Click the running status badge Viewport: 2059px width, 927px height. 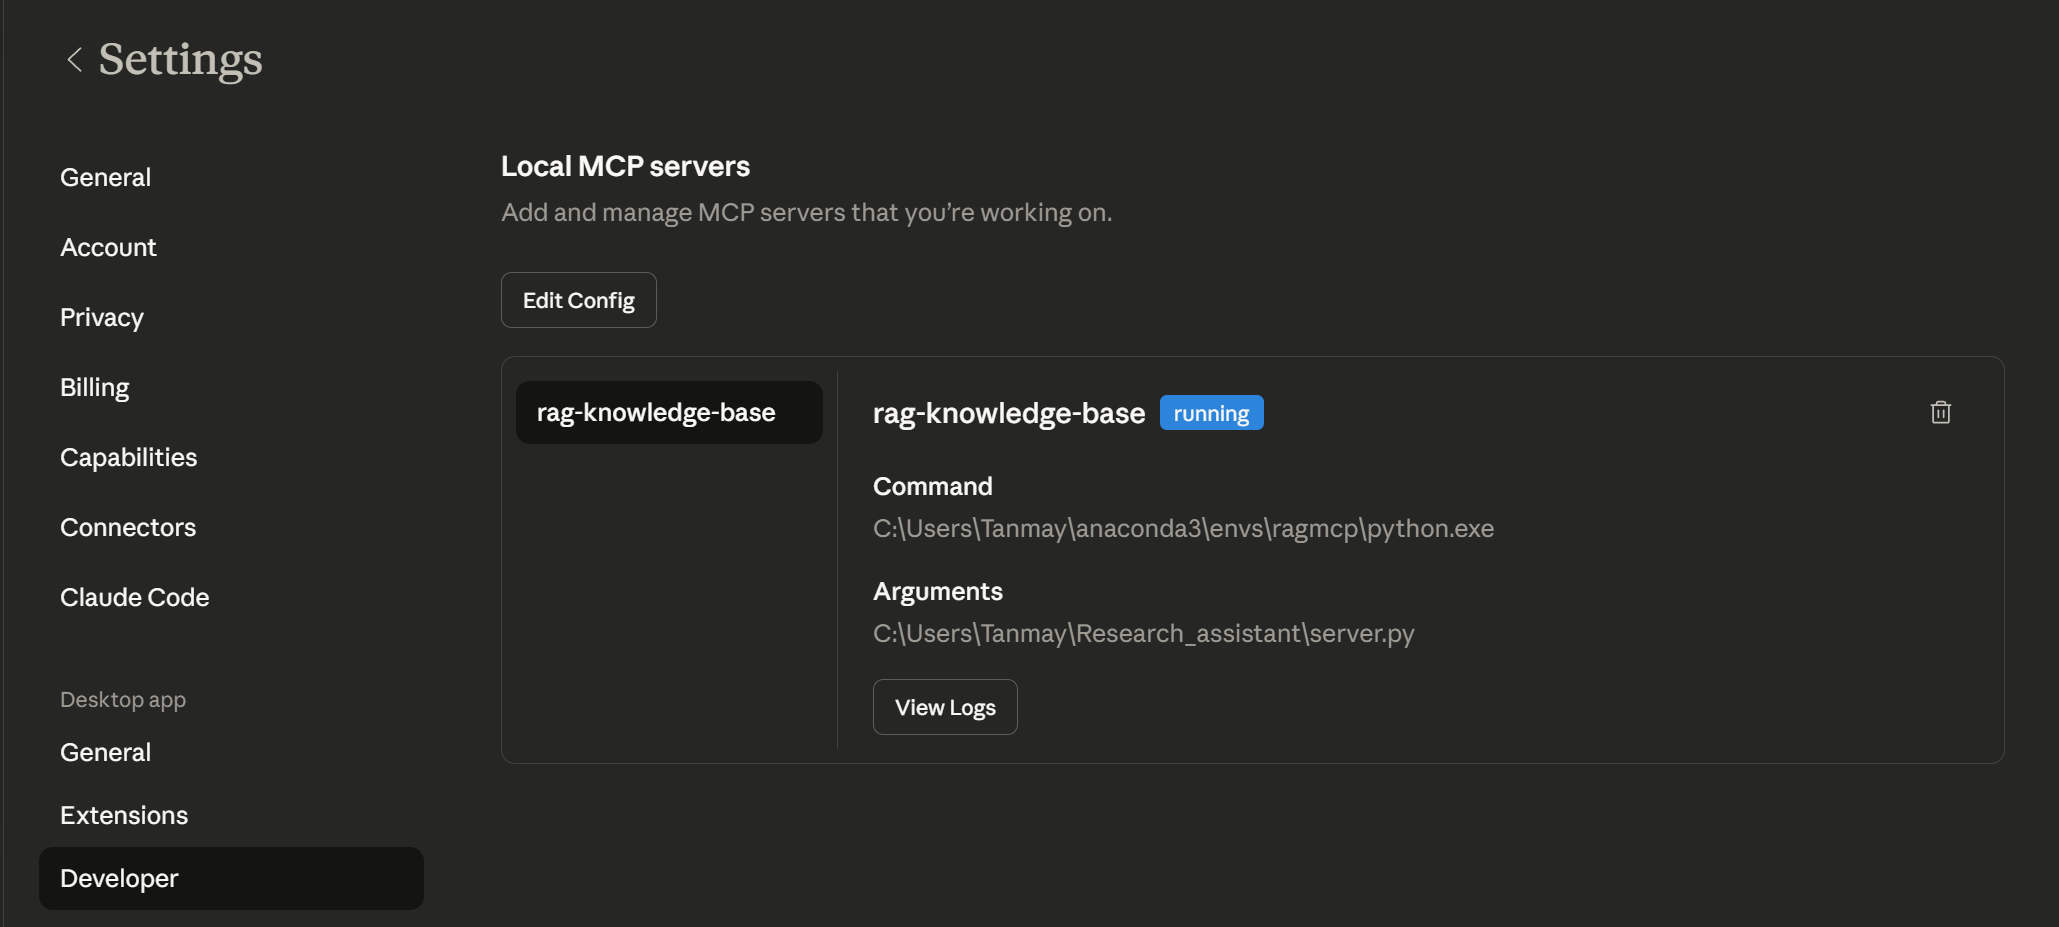pos(1211,412)
